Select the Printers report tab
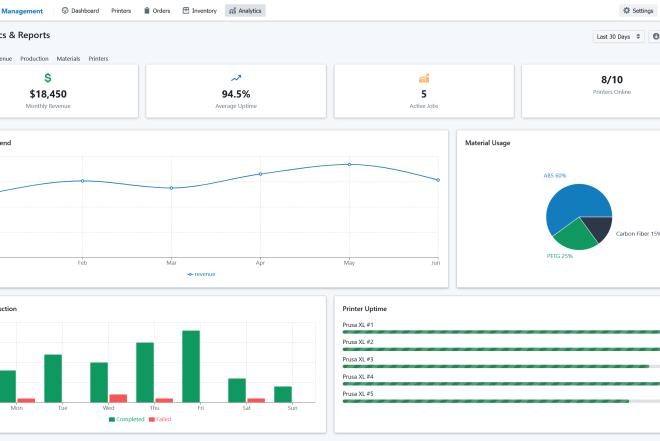This screenshot has height=441, width=660. pyautogui.click(x=98, y=59)
